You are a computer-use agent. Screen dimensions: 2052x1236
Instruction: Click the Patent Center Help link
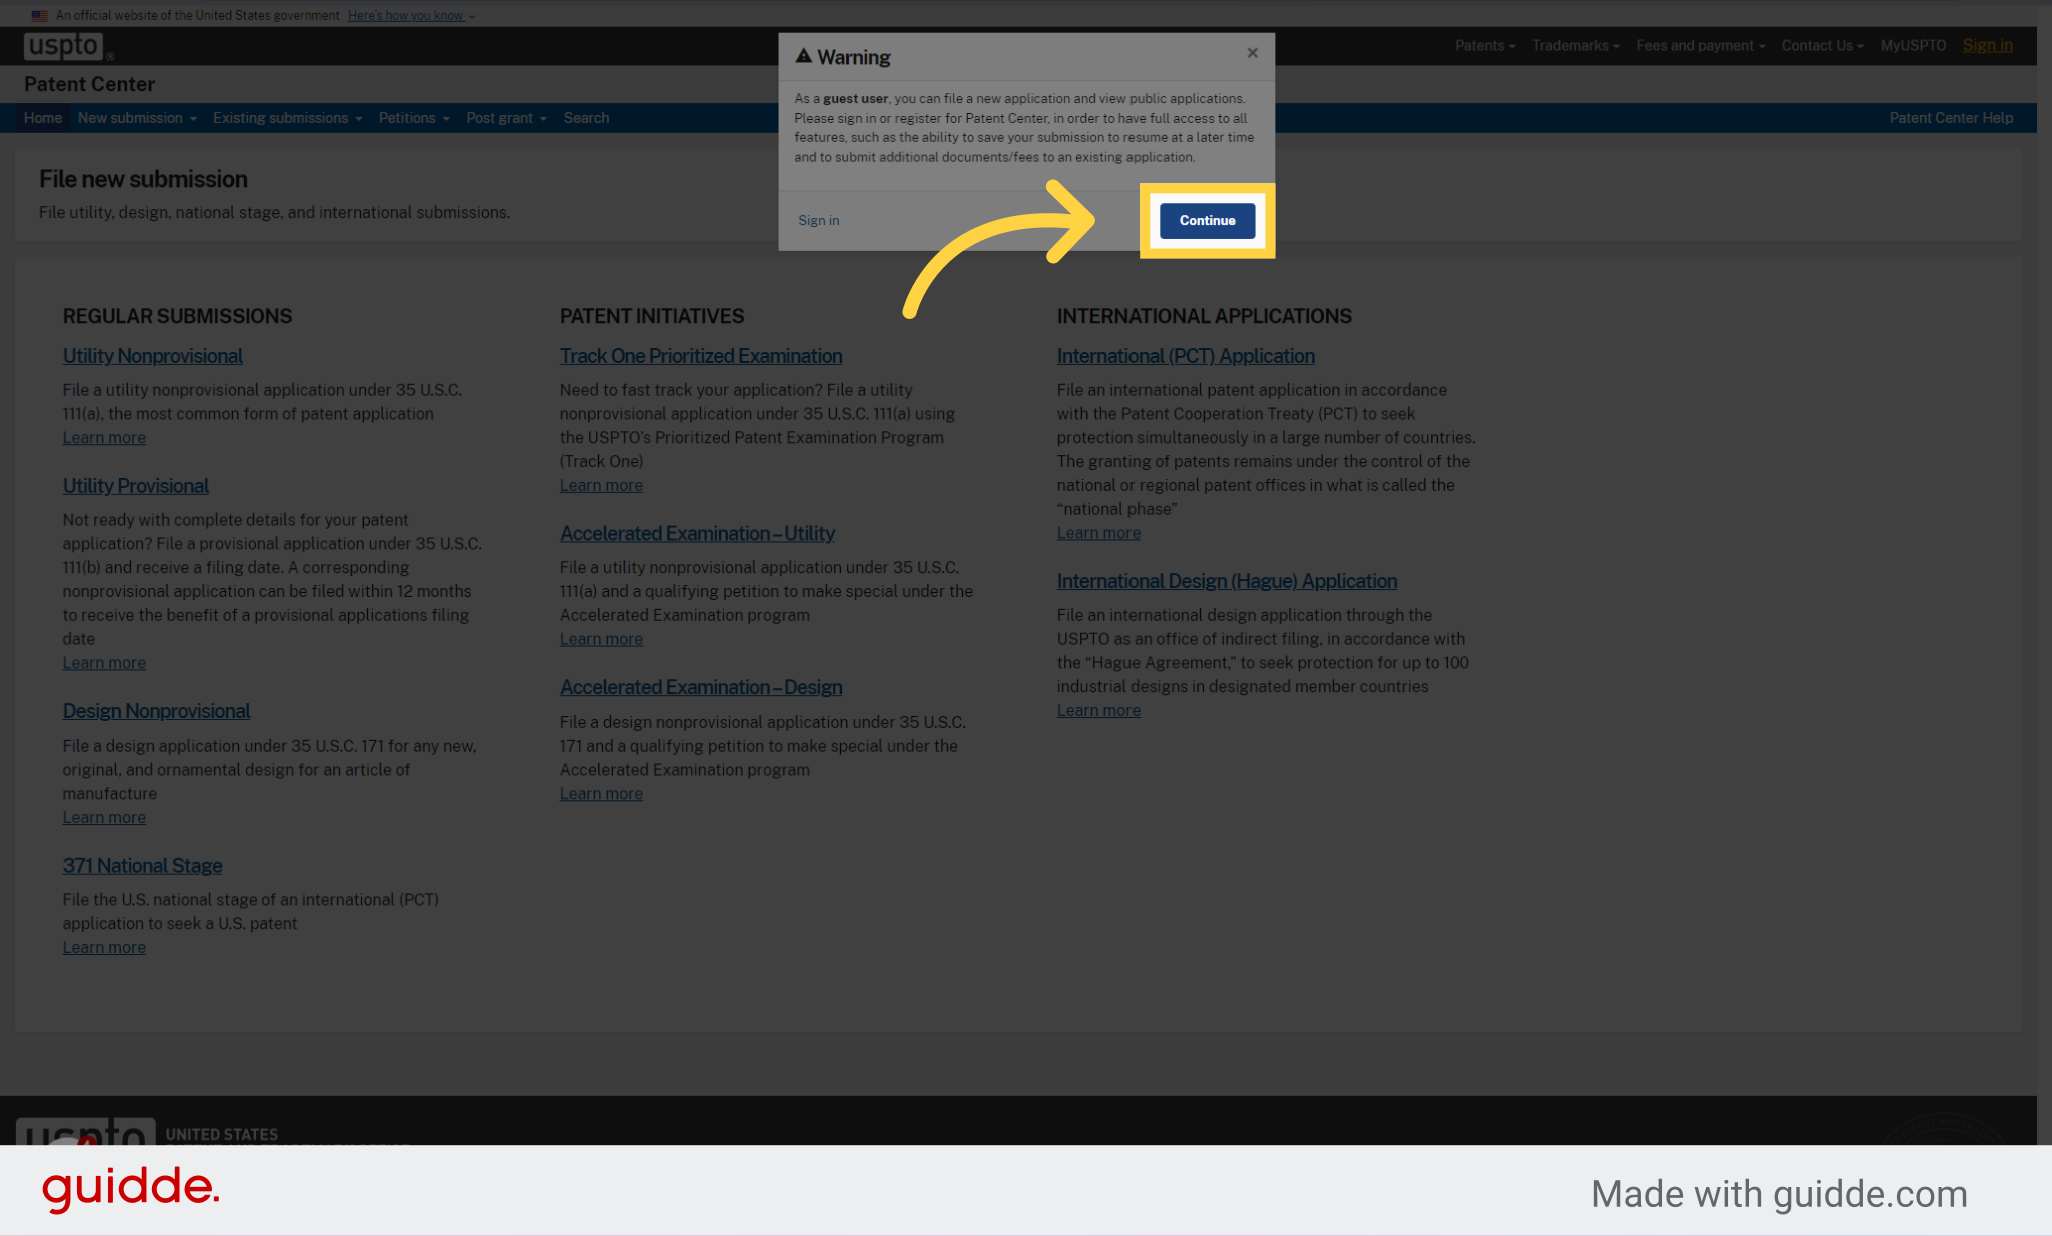coord(1951,118)
